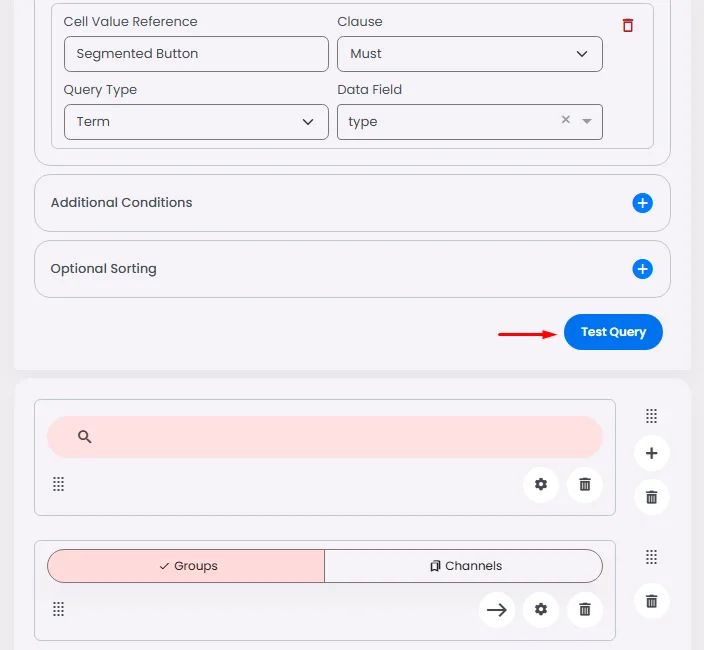Open the Clause dropdown showing Must
The width and height of the screenshot is (704, 650).
click(x=470, y=54)
